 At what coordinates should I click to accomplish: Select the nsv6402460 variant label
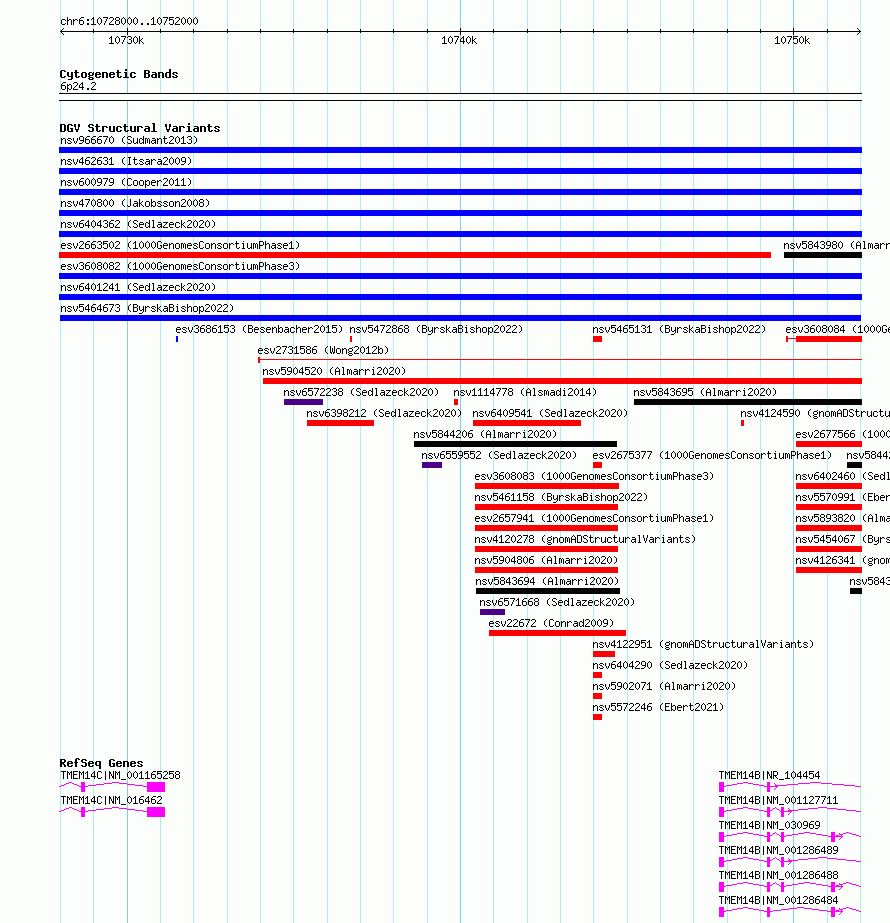[x=842, y=476]
